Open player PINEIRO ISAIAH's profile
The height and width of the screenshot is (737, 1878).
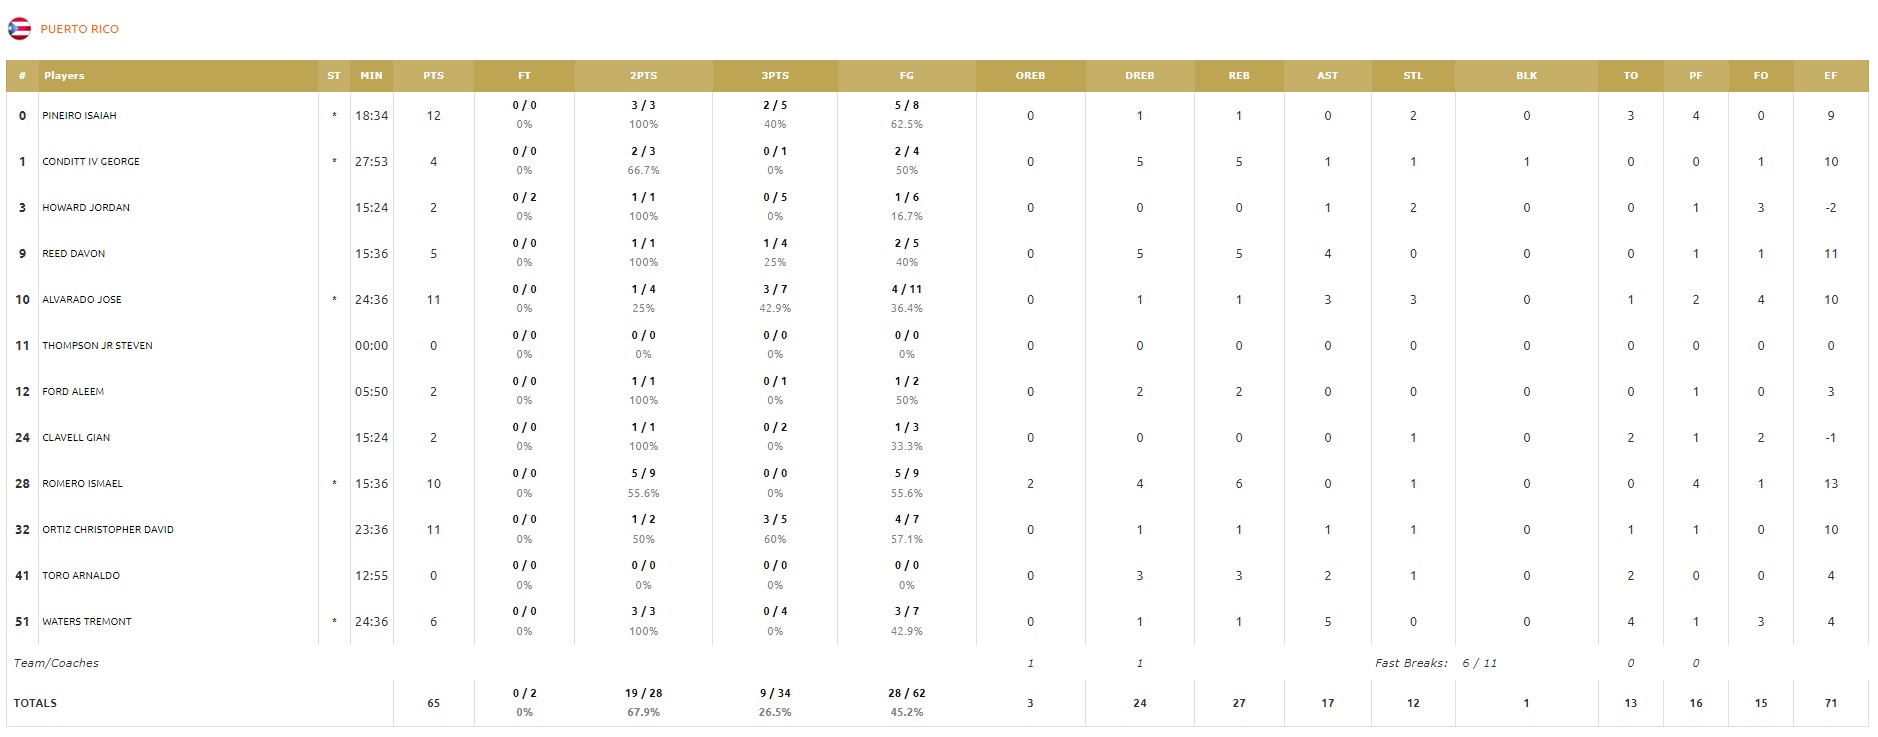[x=79, y=116]
